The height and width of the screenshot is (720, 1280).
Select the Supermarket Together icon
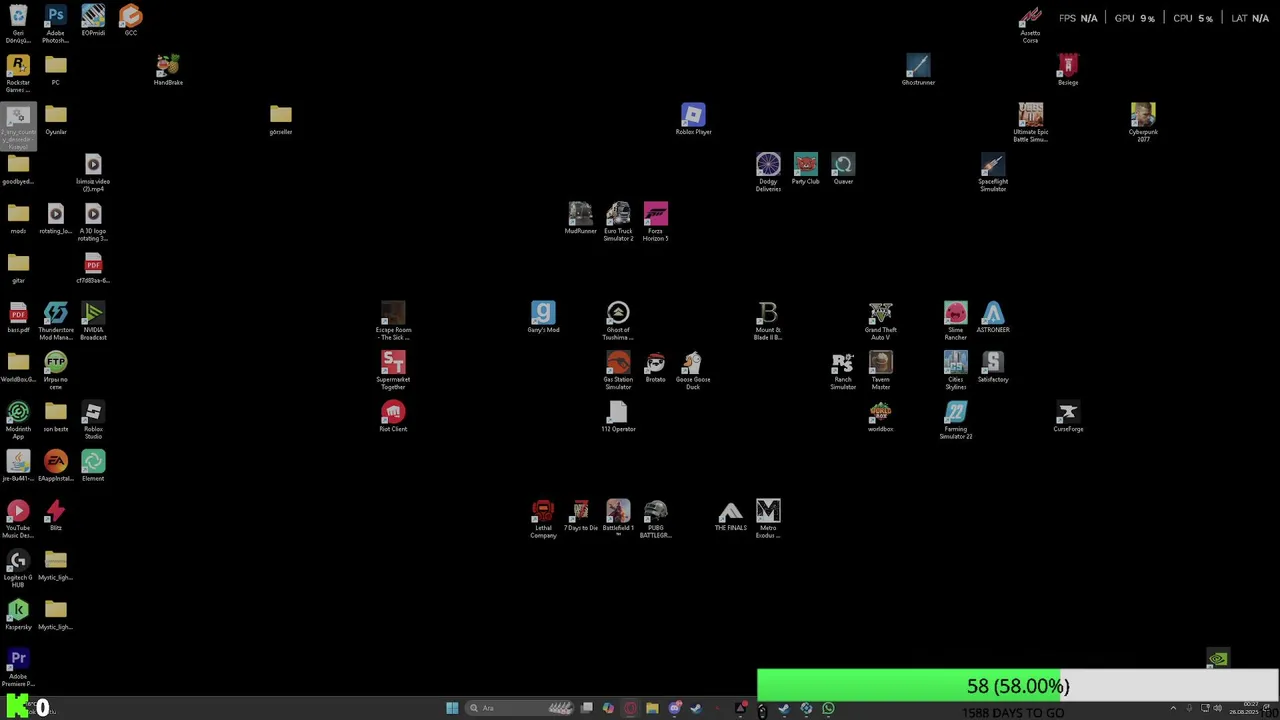click(x=393, y=371)
